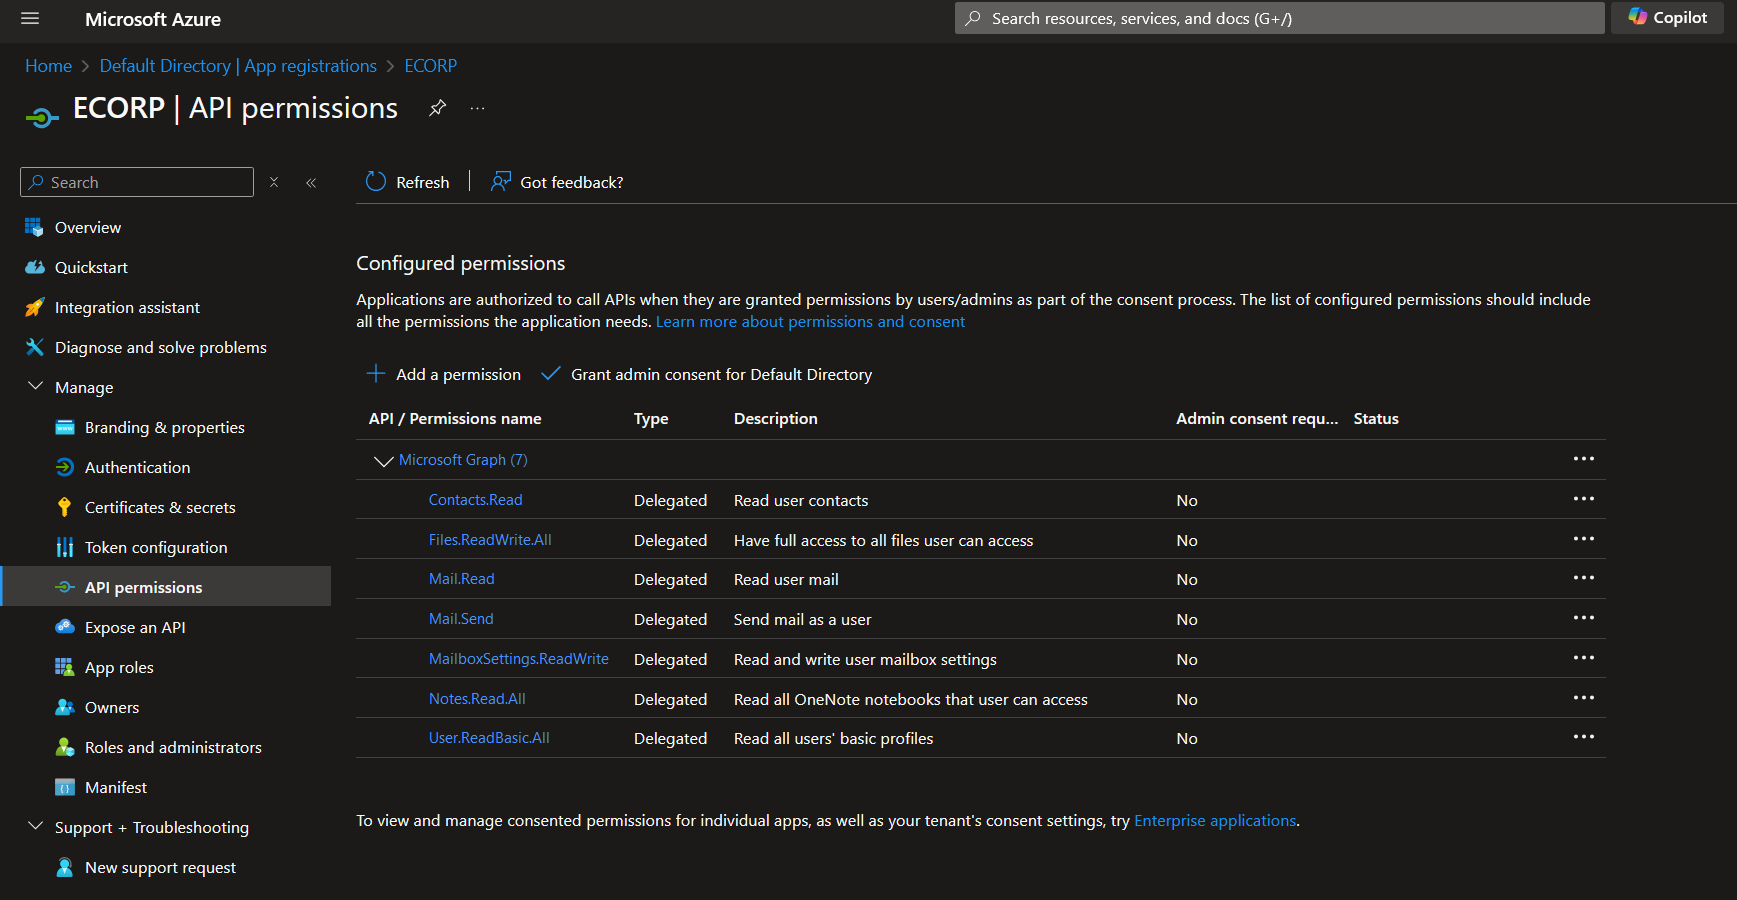Open Certificates & secrets page
The image size is (1737, 900).
pyautogui.click(x=160, y=507)
